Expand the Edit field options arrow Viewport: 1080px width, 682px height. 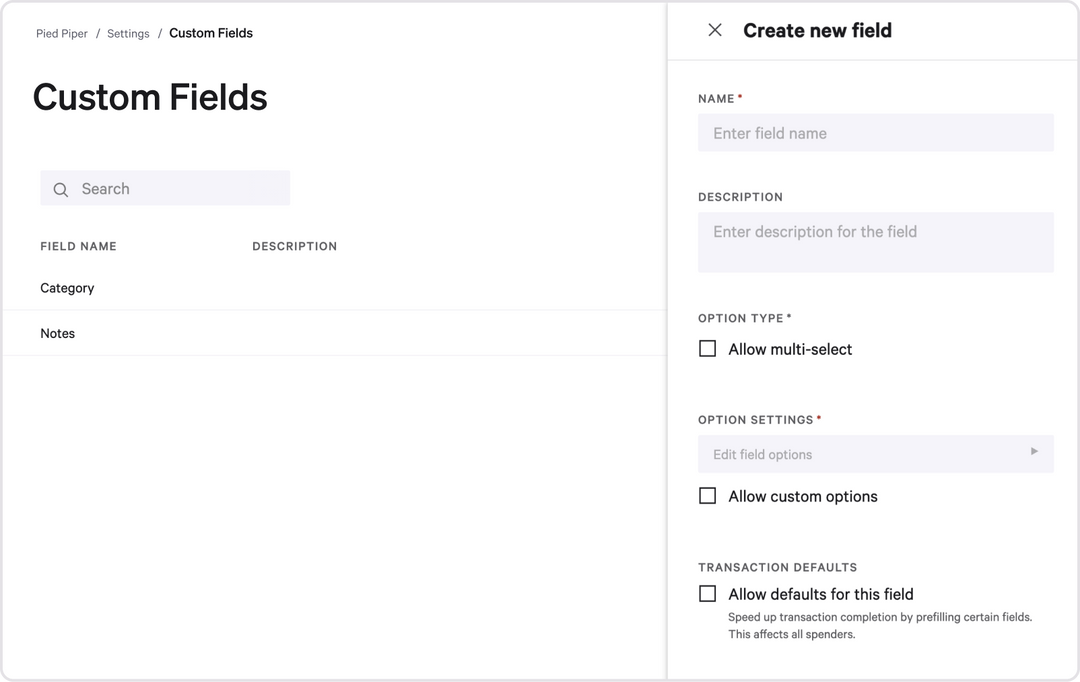point(1034,452)
